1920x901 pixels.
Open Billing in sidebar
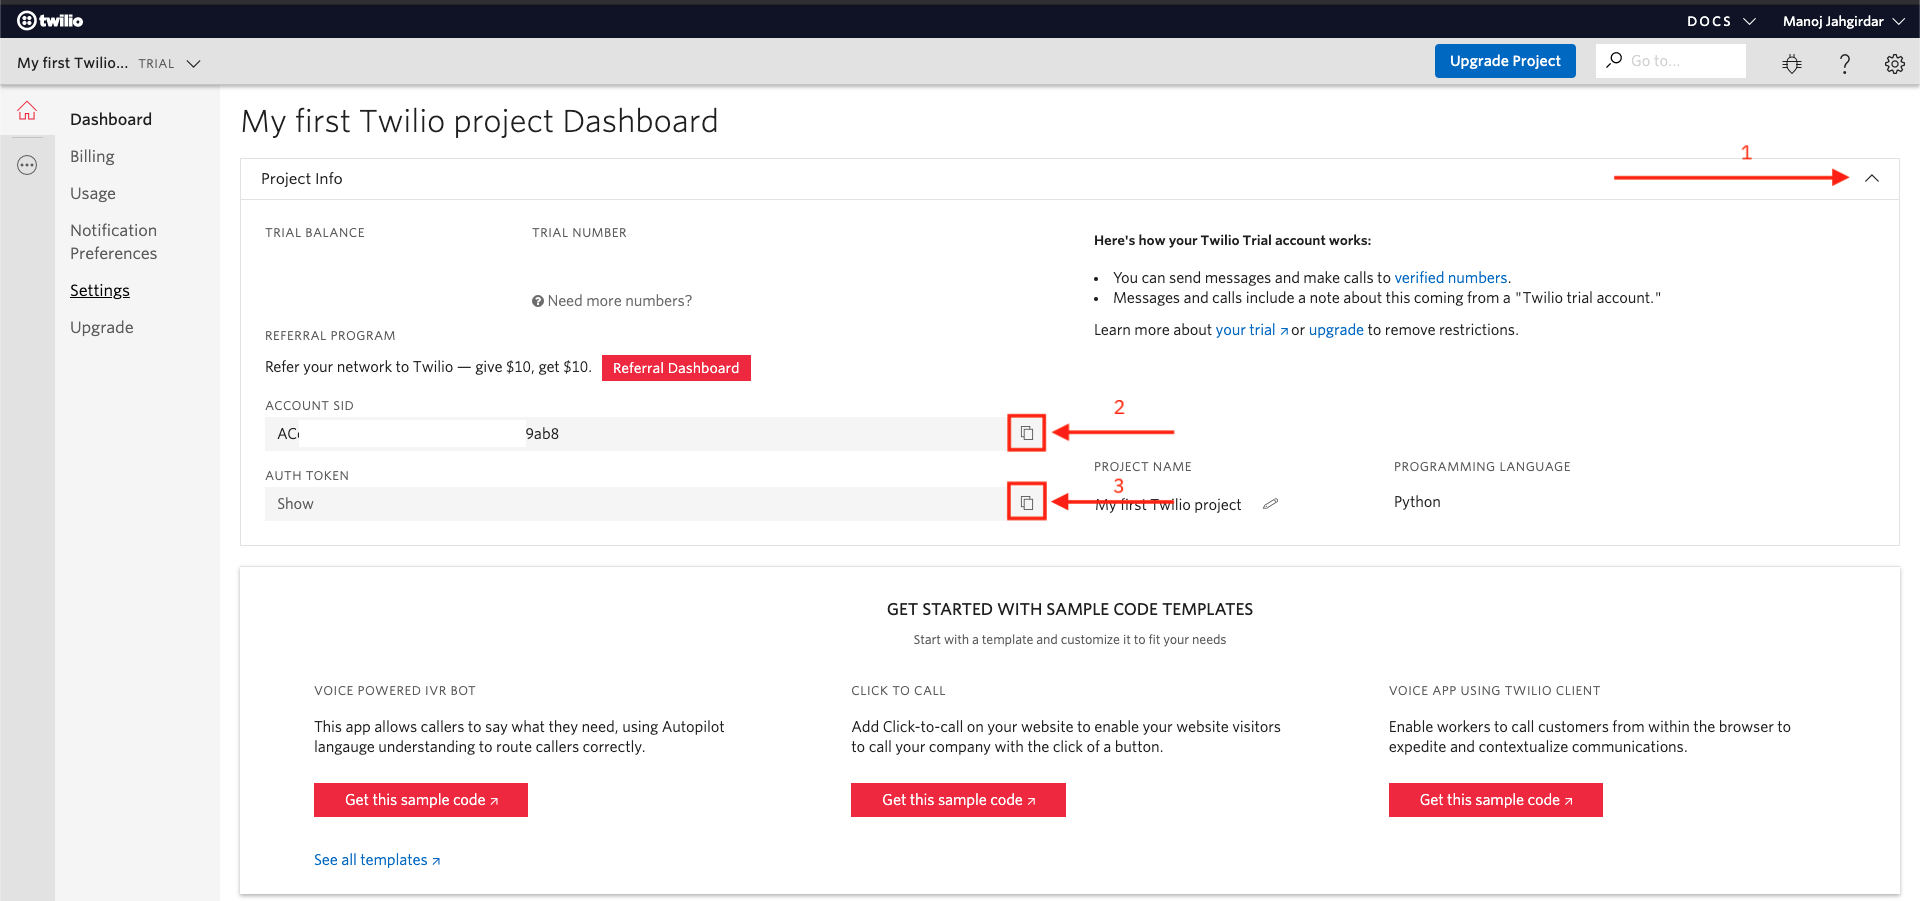coord(92,156)
